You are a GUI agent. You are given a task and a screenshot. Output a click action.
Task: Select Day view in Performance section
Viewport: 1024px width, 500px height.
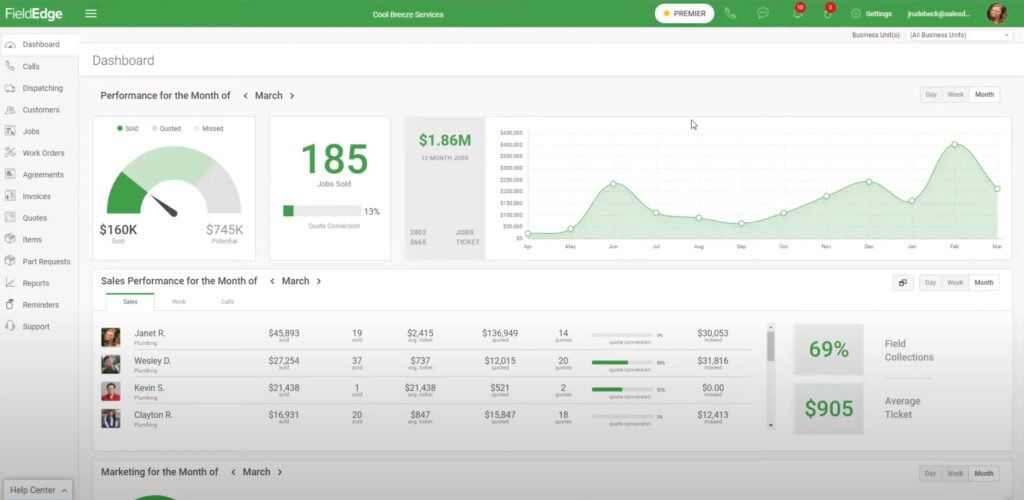click(x=931, y=95)
